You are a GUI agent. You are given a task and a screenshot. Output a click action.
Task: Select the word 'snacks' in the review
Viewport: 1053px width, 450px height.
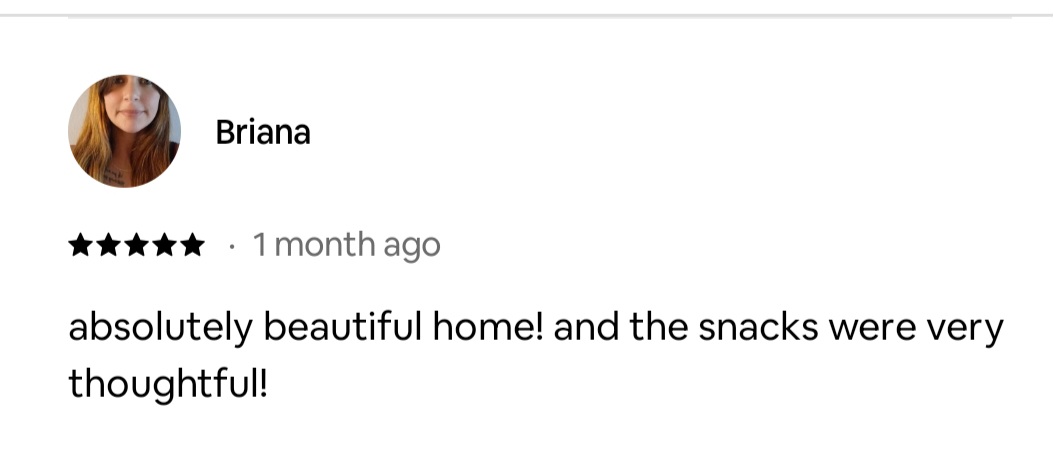tap(748, 329)
